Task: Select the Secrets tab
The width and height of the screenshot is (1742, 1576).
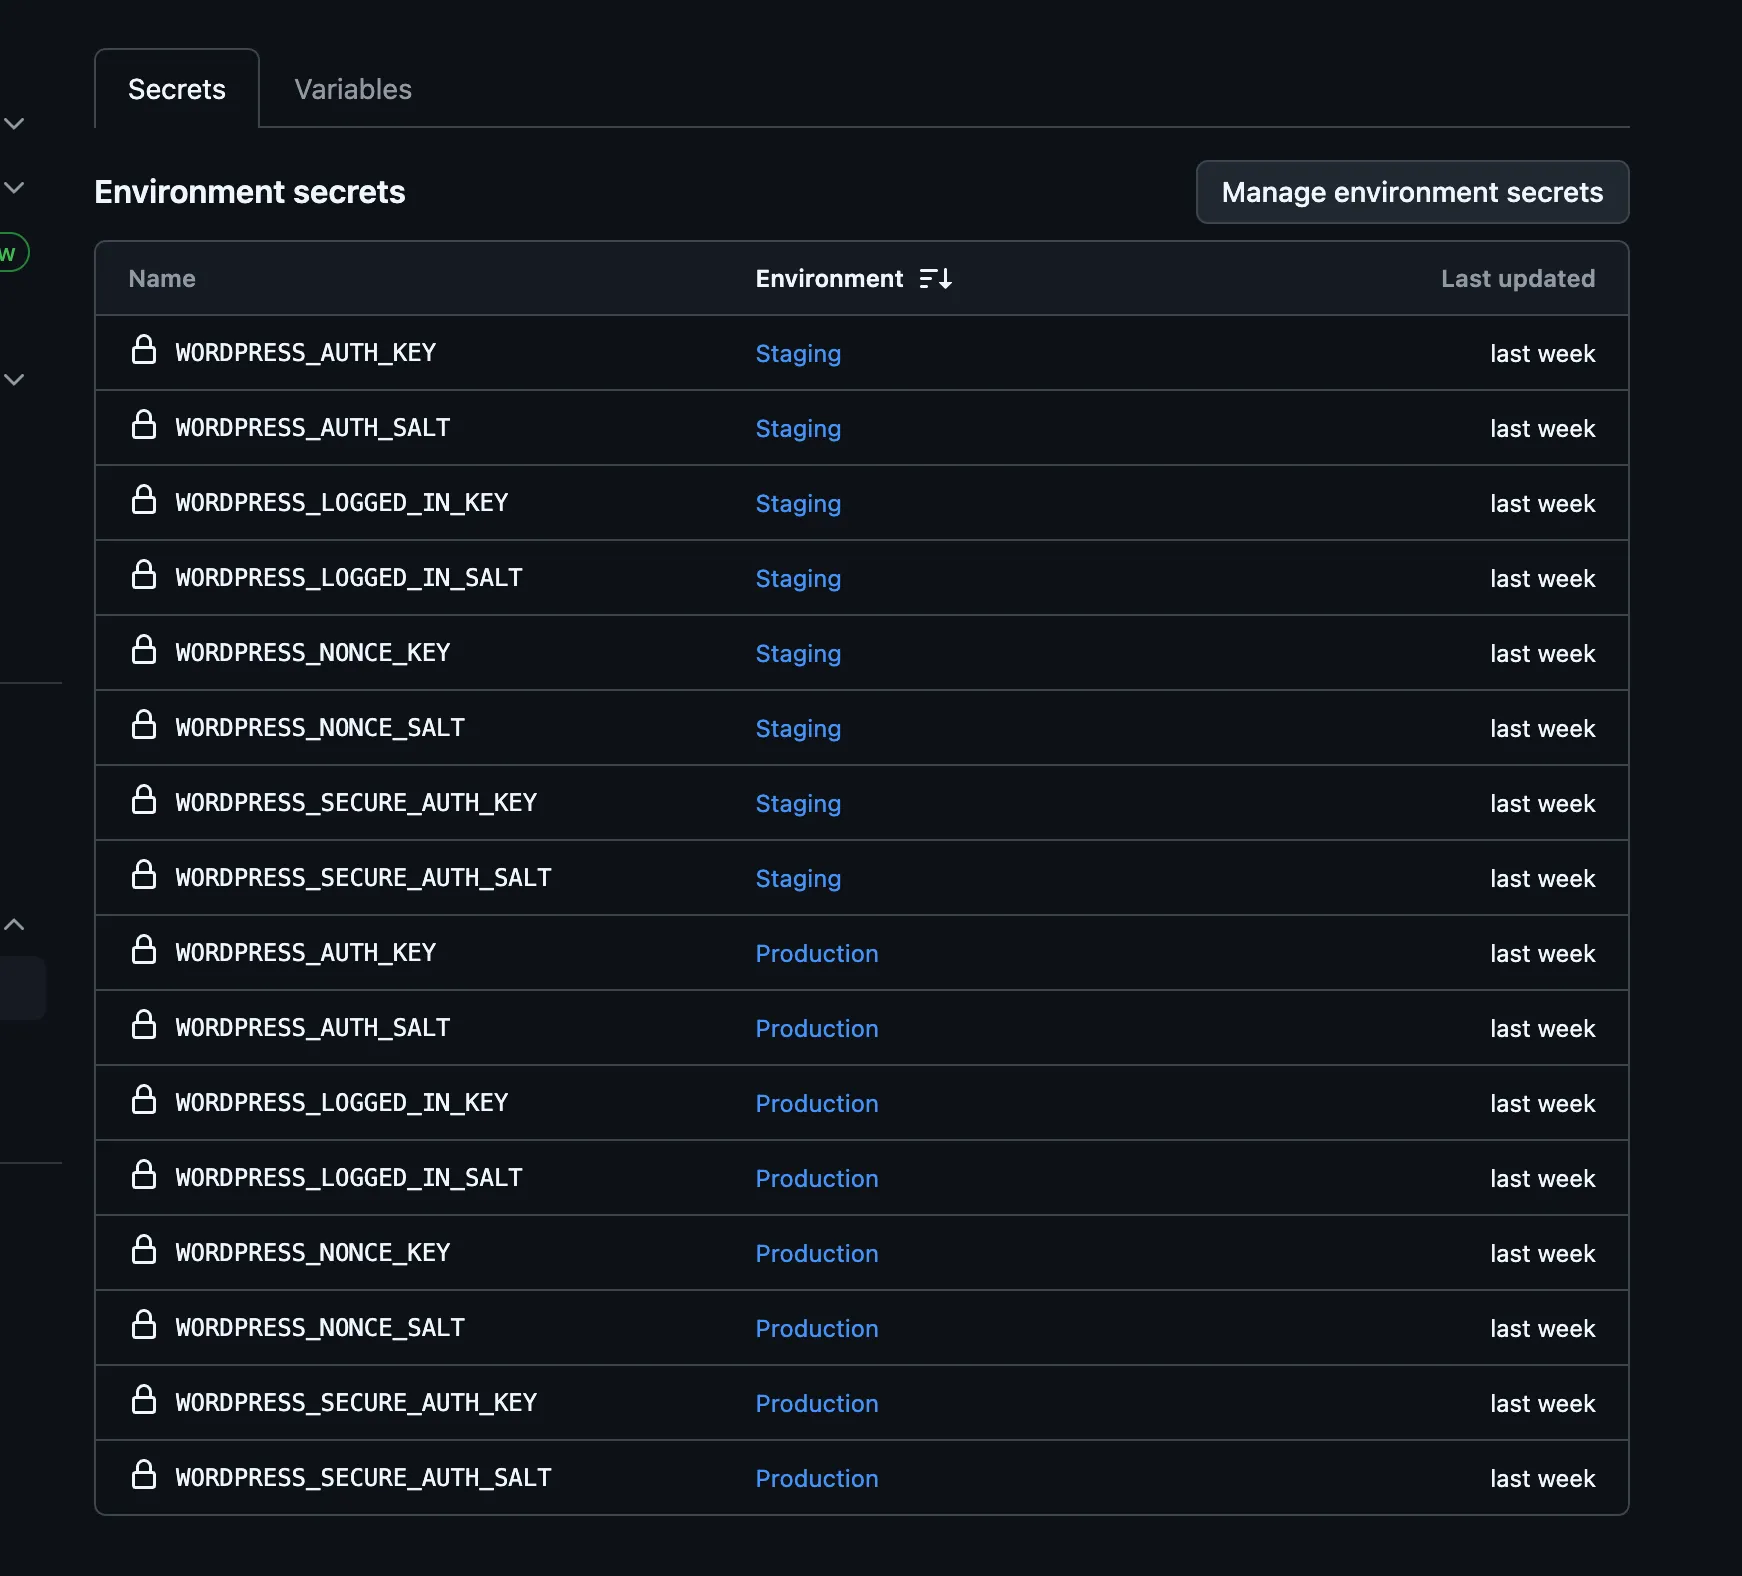Action: click(x=177, y=90)
